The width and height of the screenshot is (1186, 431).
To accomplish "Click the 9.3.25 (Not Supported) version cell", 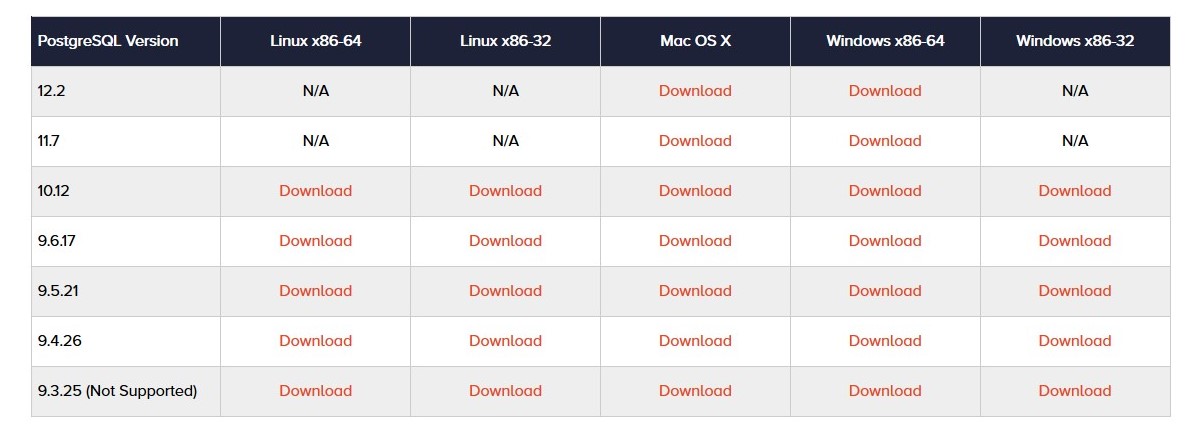I will [117, 391].
